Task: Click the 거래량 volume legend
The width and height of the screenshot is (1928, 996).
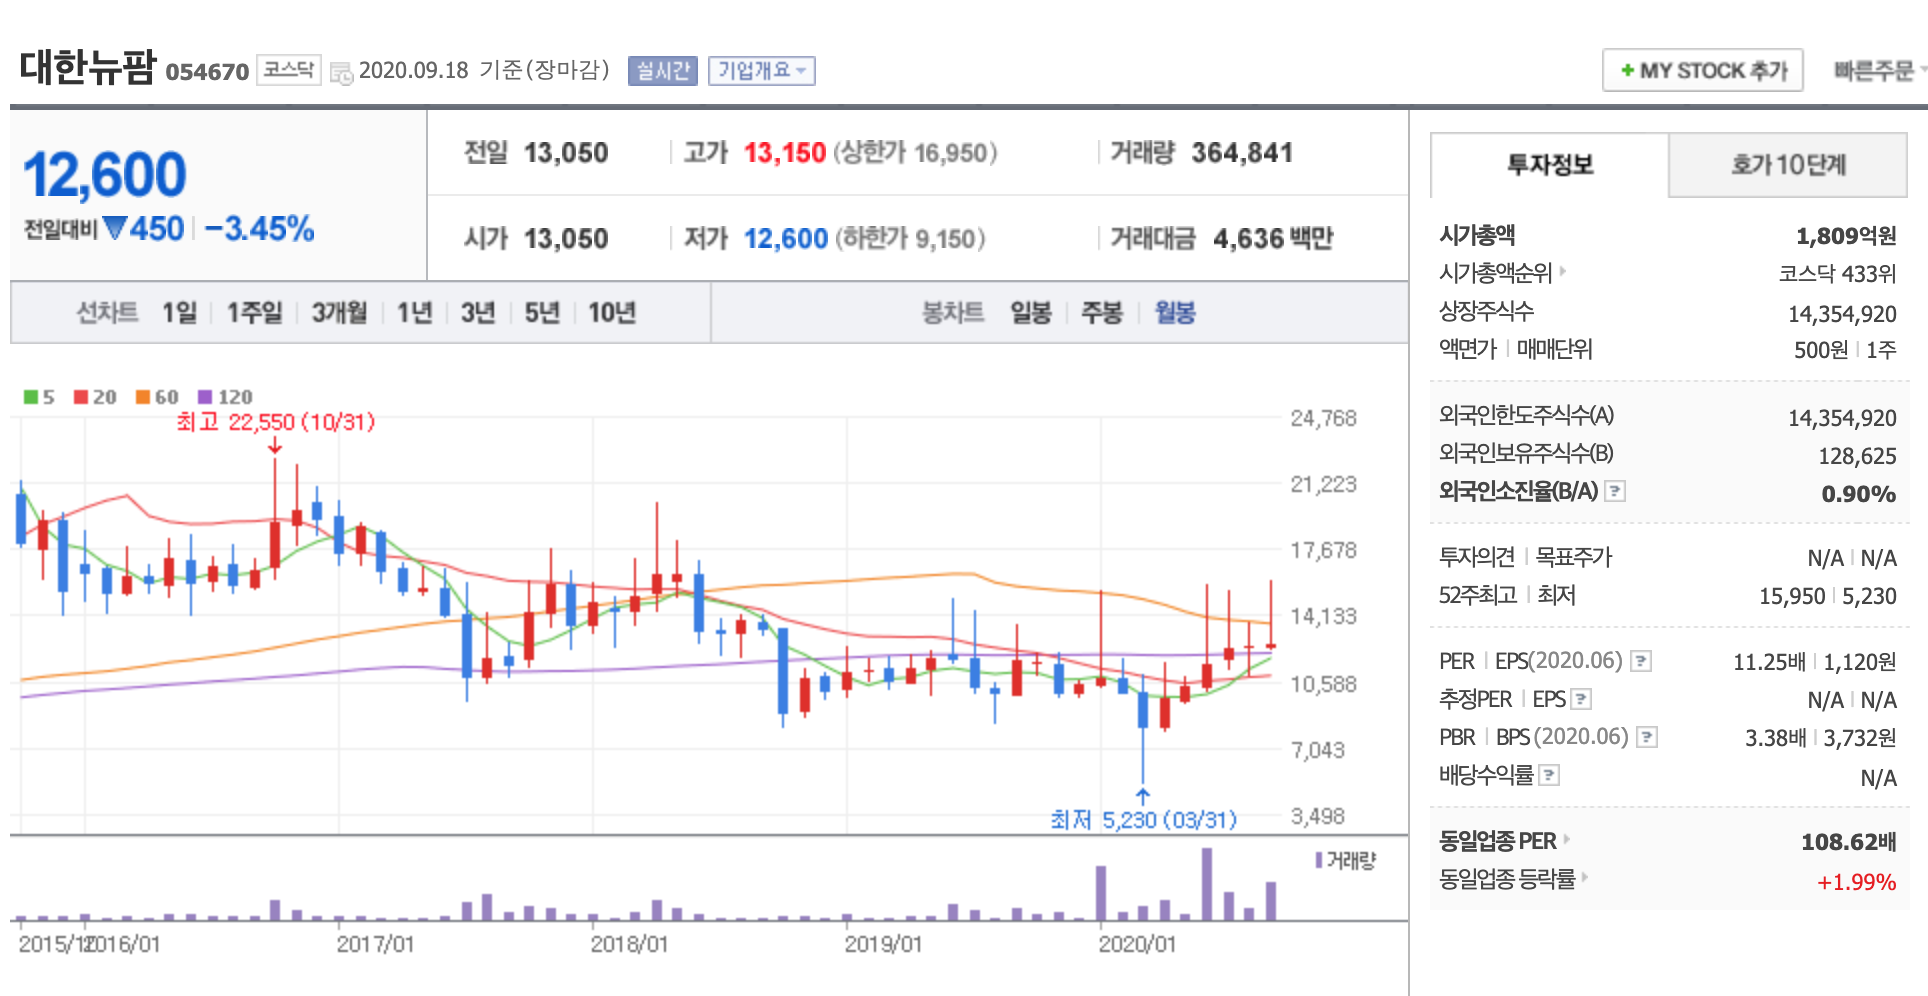Action: (1346, 860)
